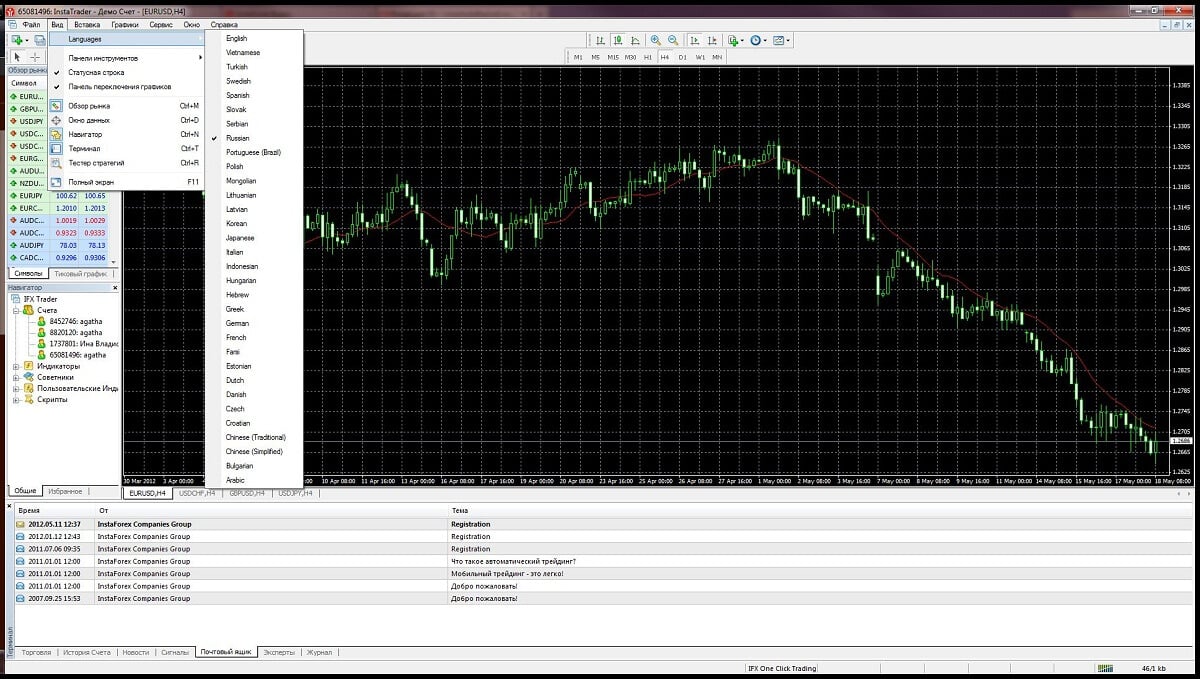Click the zoom in magnifier icon
The width and height of the screenshot is (1200, 679).
coord(656,40)
